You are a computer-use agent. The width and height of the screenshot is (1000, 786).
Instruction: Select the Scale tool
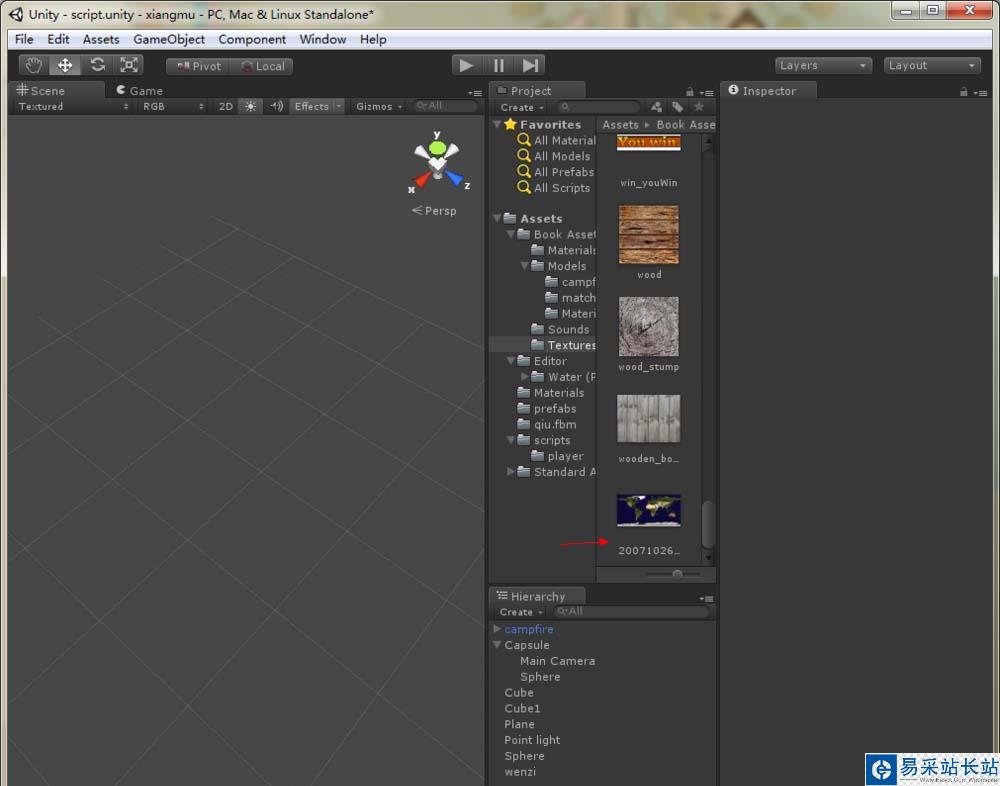pyautogui.click(x=129, y=65)
